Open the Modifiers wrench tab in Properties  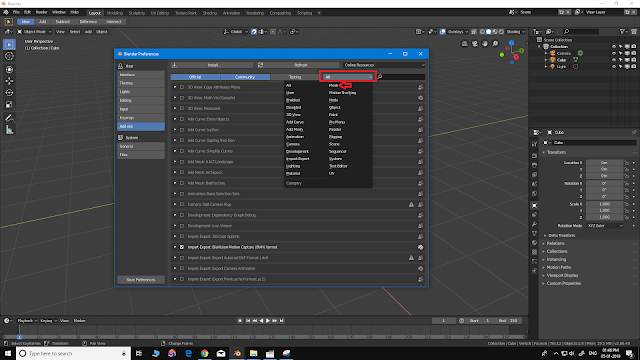click(534, 224)
